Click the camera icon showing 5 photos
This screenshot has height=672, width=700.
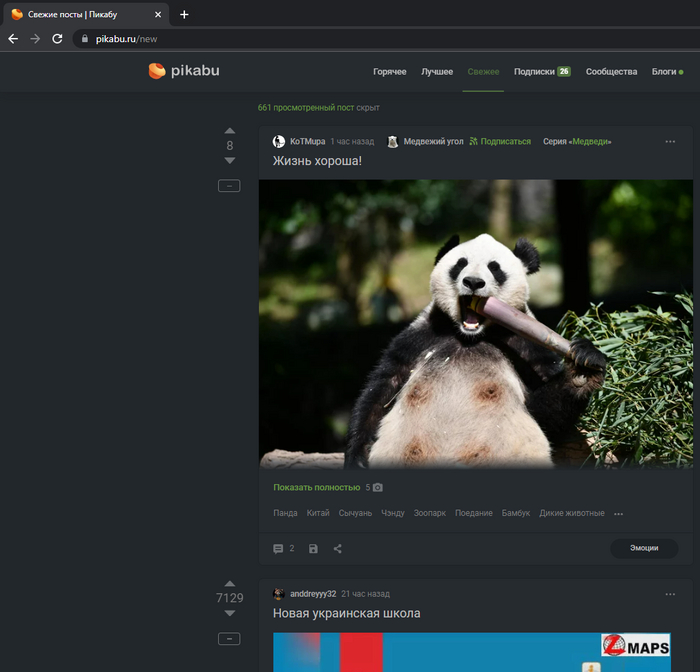378,487
